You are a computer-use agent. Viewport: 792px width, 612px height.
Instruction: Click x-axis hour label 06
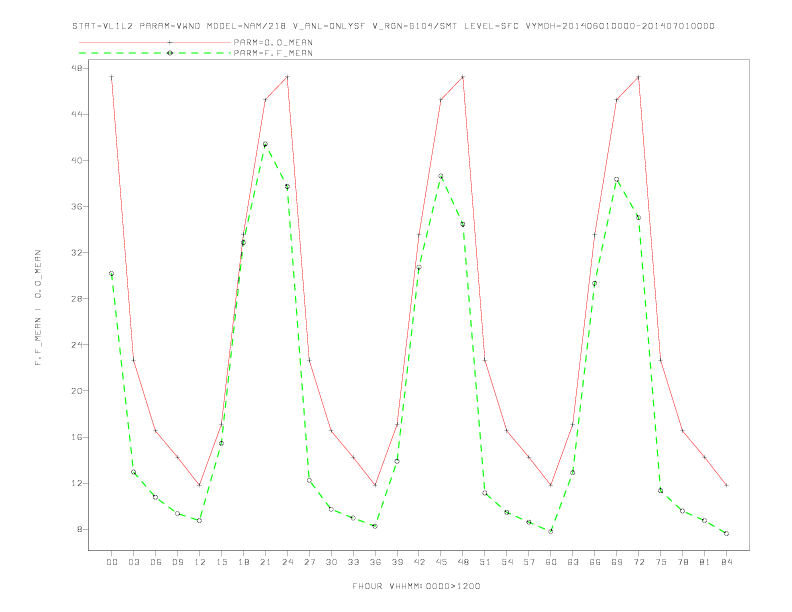pos(156,562)
